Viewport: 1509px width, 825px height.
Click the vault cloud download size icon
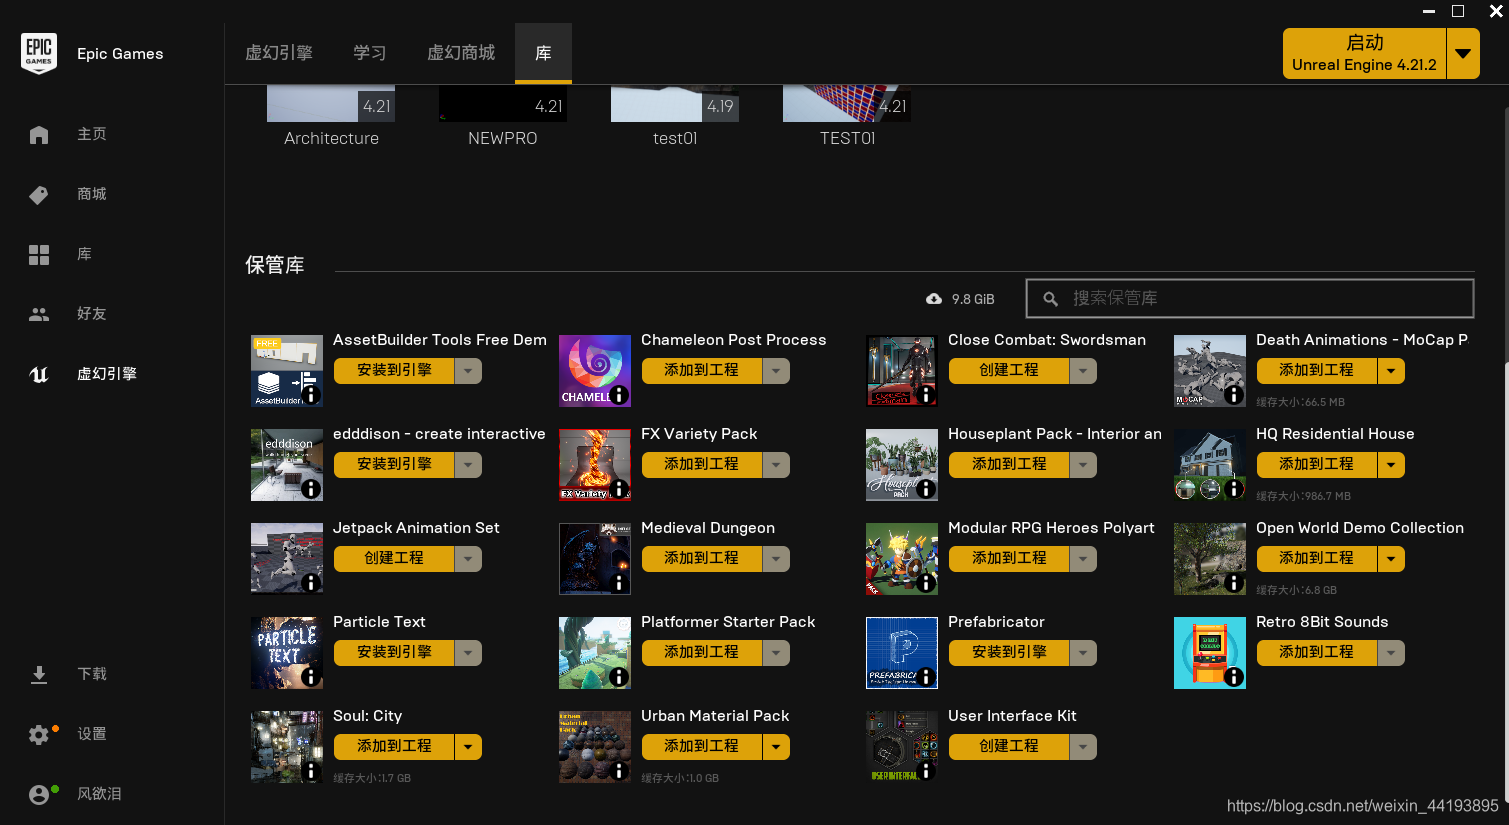(x=934, y=299)
